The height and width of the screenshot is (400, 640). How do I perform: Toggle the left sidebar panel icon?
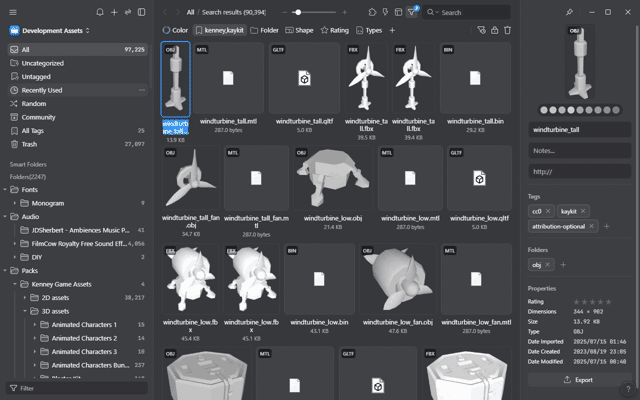coord(141,12)
